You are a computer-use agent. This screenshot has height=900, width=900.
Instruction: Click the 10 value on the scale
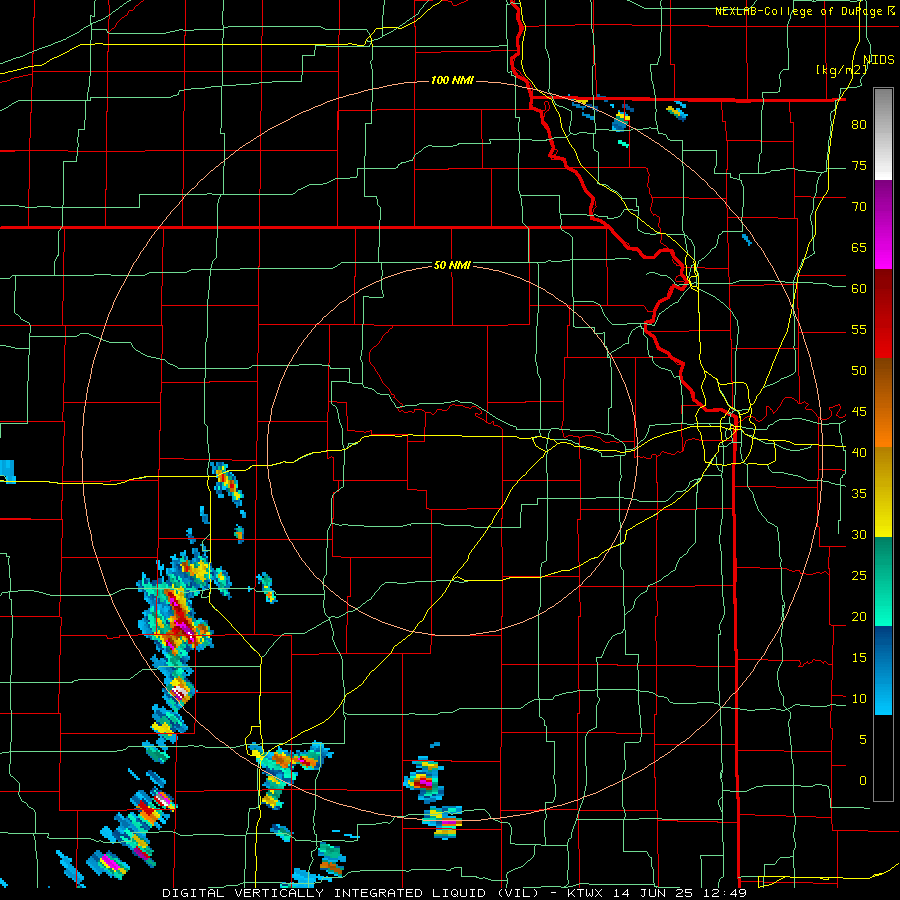[x=859, y=699]
